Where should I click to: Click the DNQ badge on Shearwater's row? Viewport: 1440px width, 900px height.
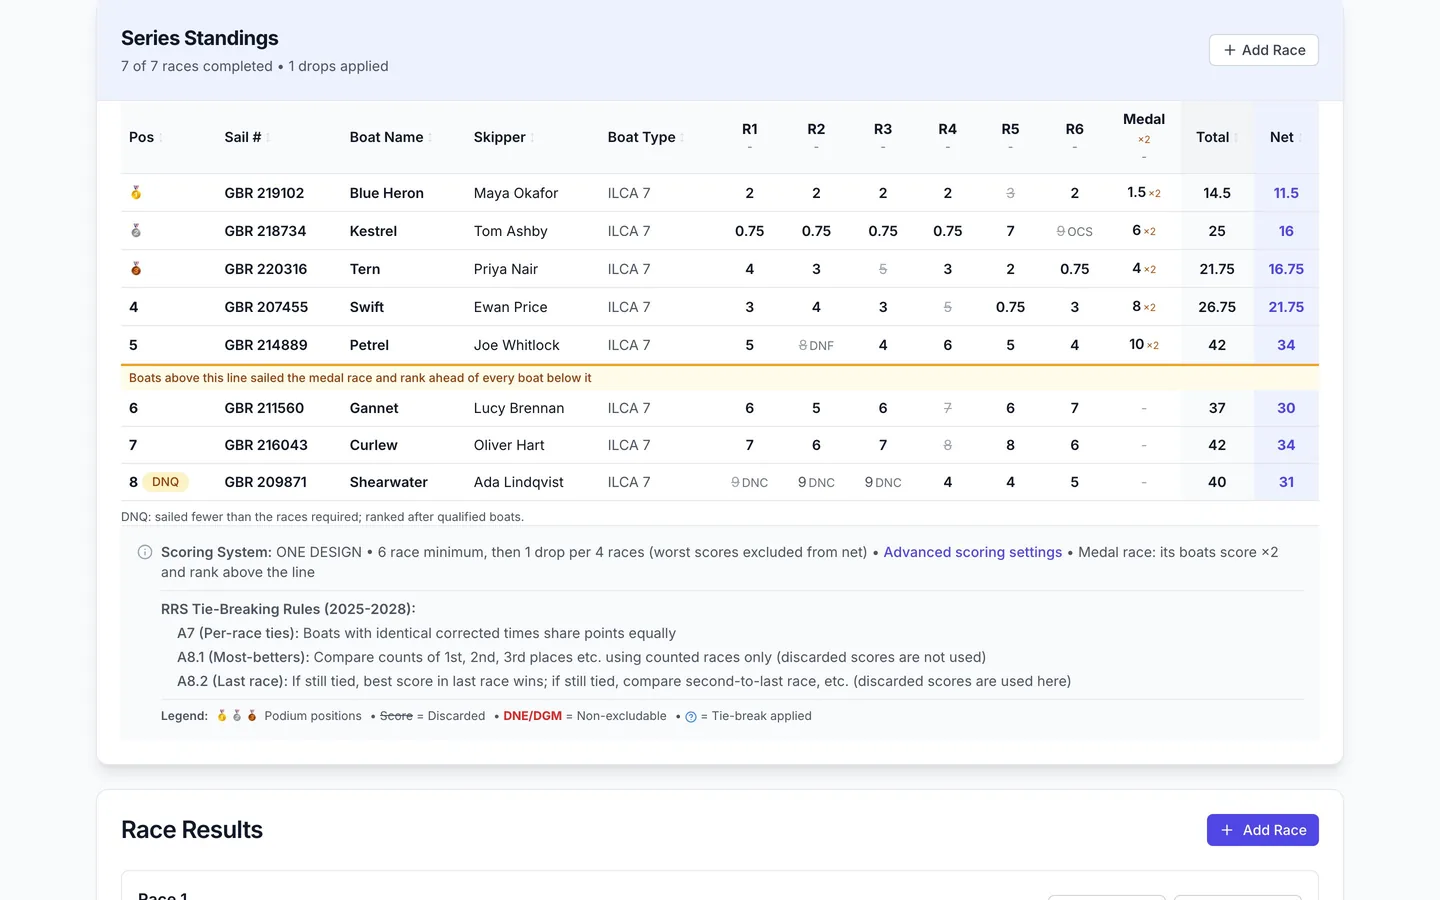[x=166, y=482]
